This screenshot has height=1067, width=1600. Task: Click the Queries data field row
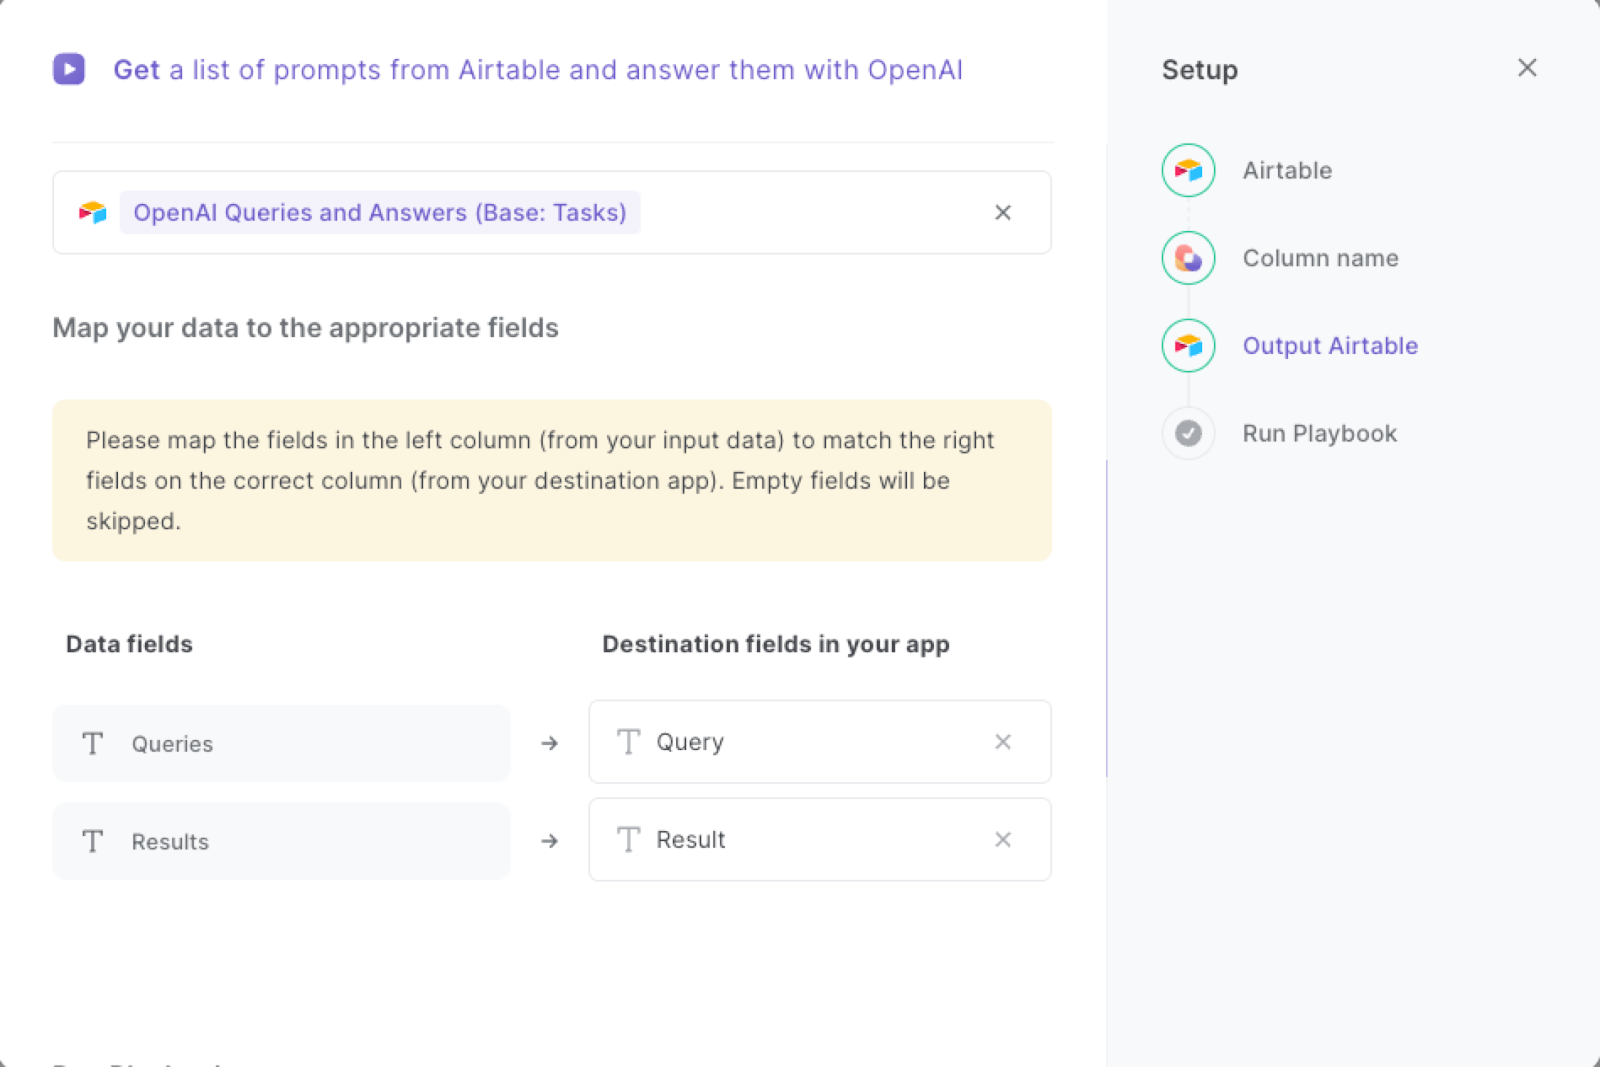281,743
